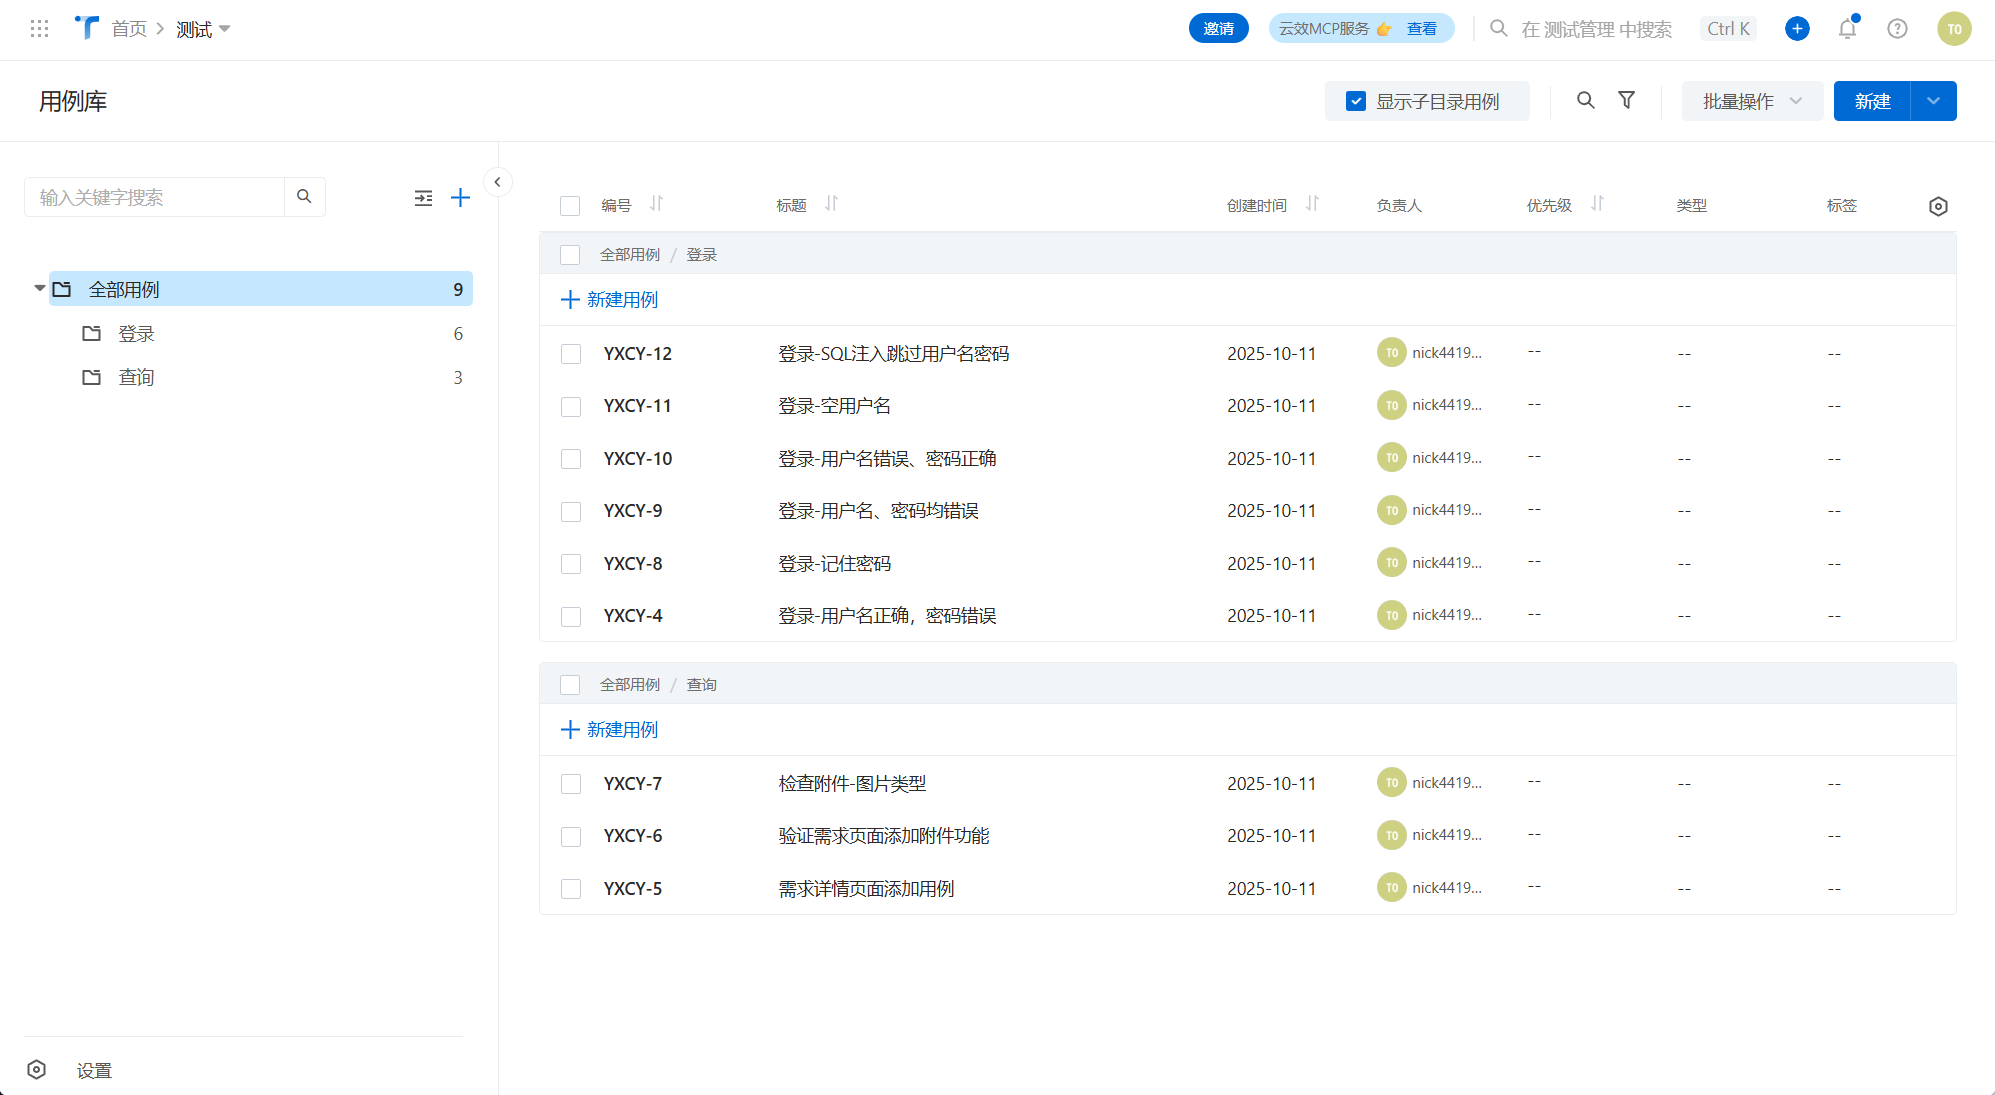This screenshot has height=1095, width=1995.
Task: Click the search magnifier icon next to the filter
Action: point(1585,100)
